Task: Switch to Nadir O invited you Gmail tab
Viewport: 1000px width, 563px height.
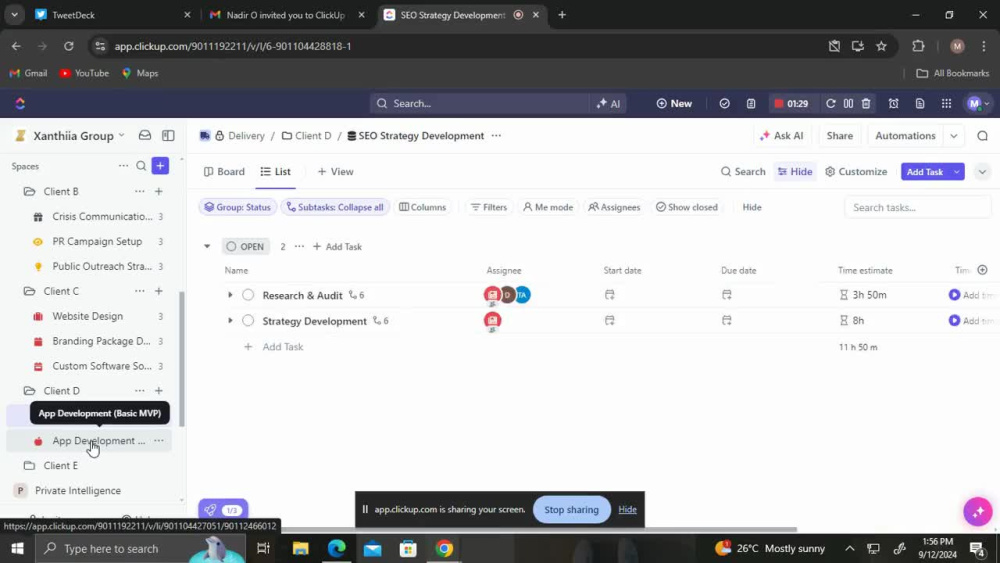Action: click(286, 15)
